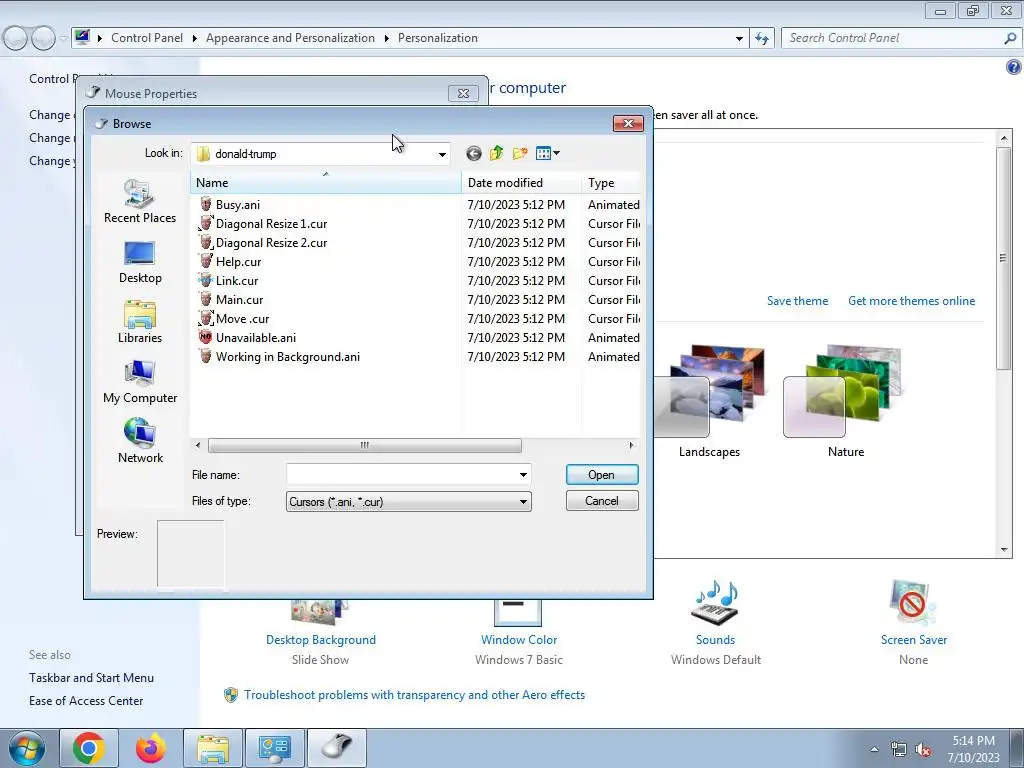The height and width of the screenshot is (768, 1024).
Task: Expand the File name dropdown arrow
Action: coord(523,475)
